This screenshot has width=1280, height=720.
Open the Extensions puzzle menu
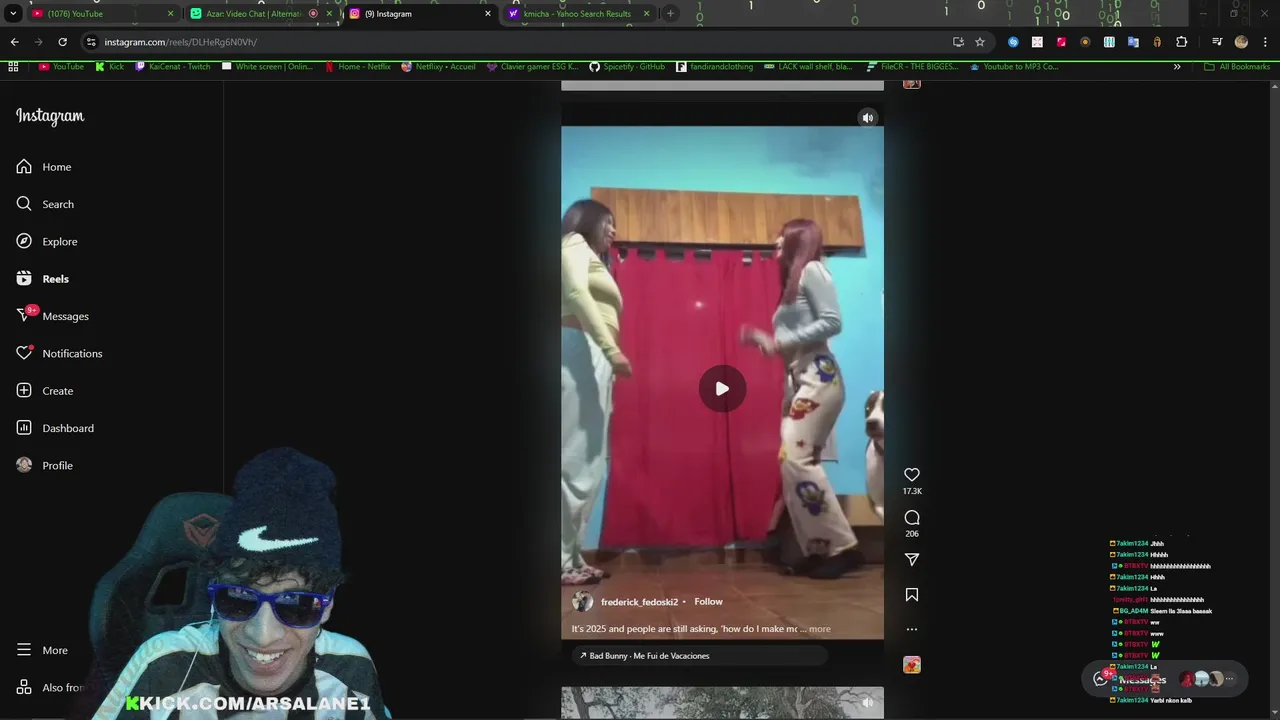[x=1182, y=42]
